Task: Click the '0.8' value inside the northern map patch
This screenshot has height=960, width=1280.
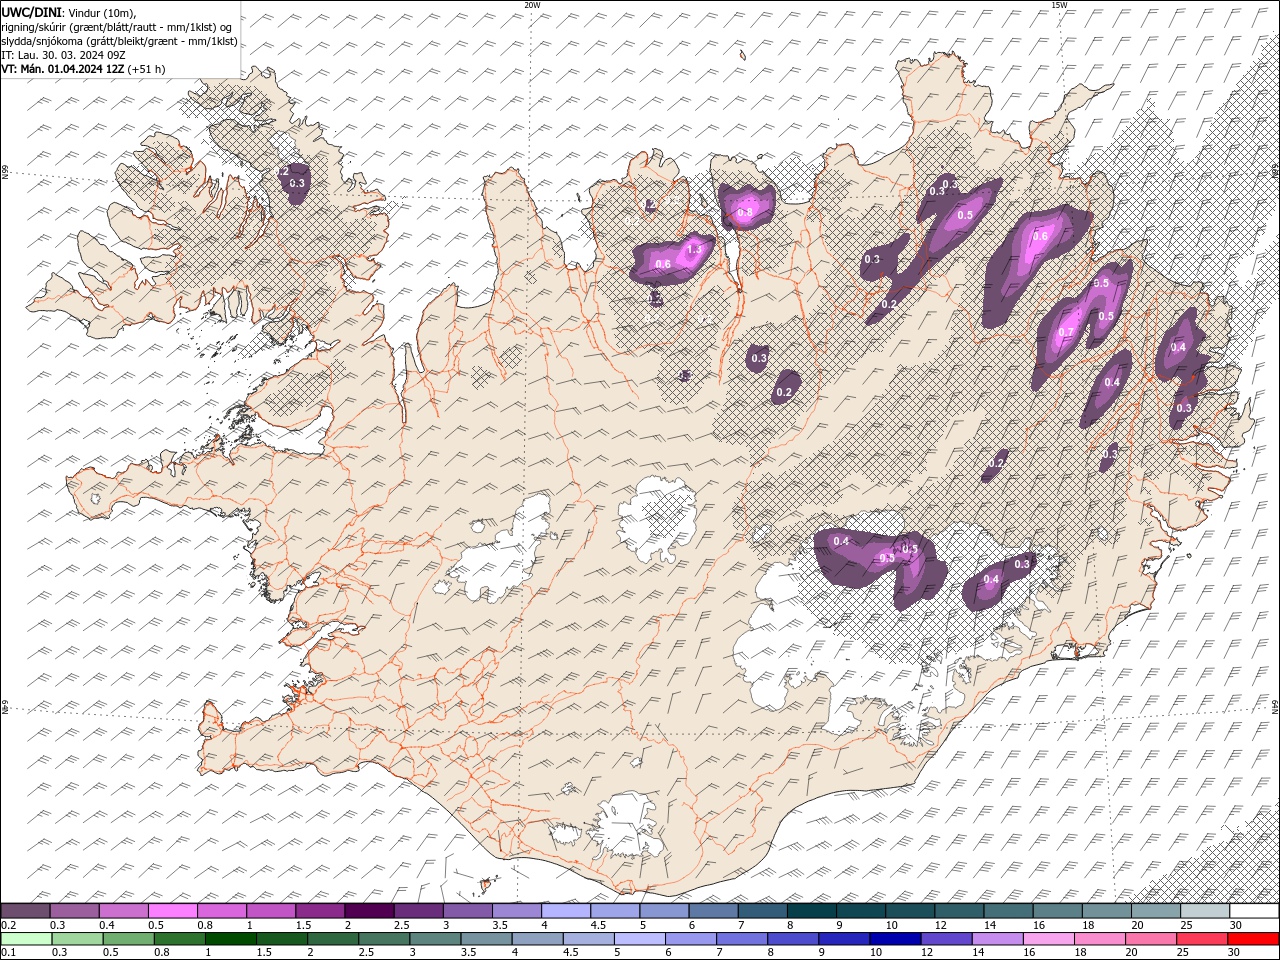Action: 745,212
